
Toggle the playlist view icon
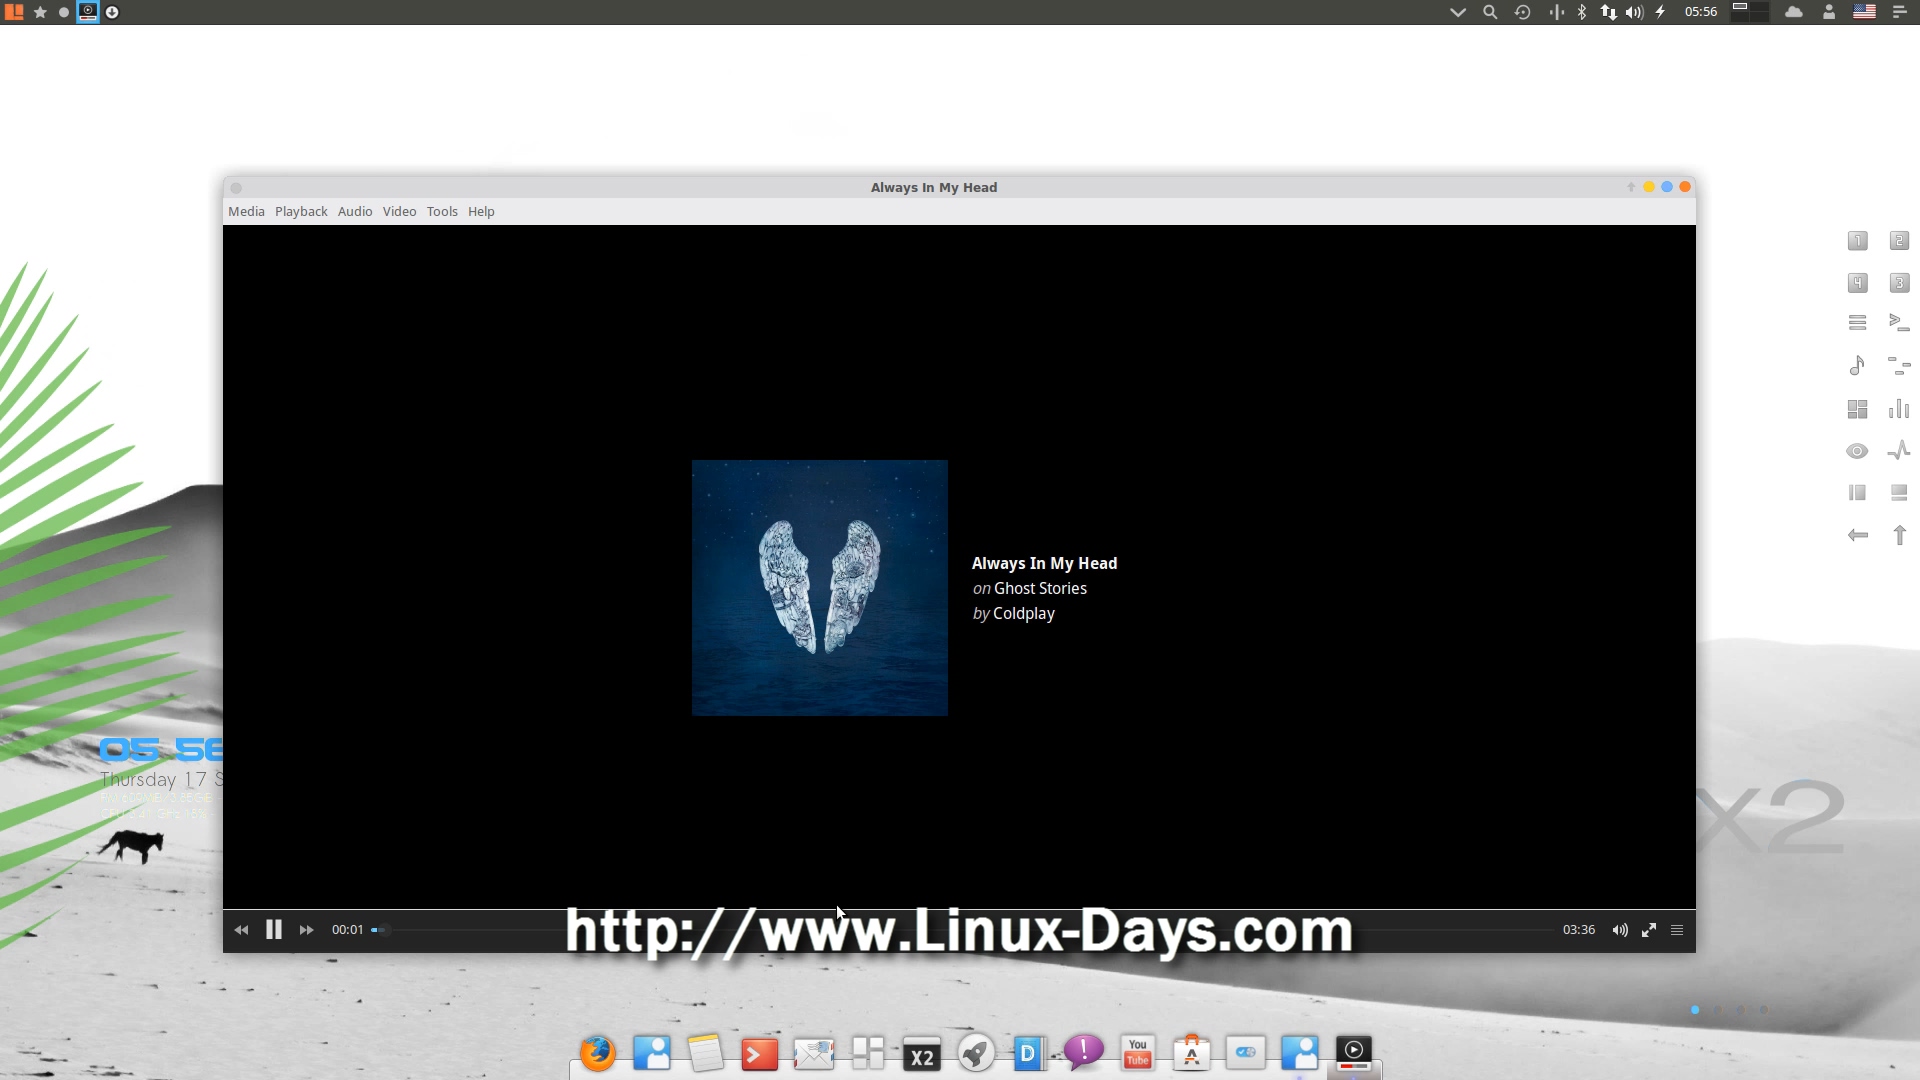[x=1677, y=930]
